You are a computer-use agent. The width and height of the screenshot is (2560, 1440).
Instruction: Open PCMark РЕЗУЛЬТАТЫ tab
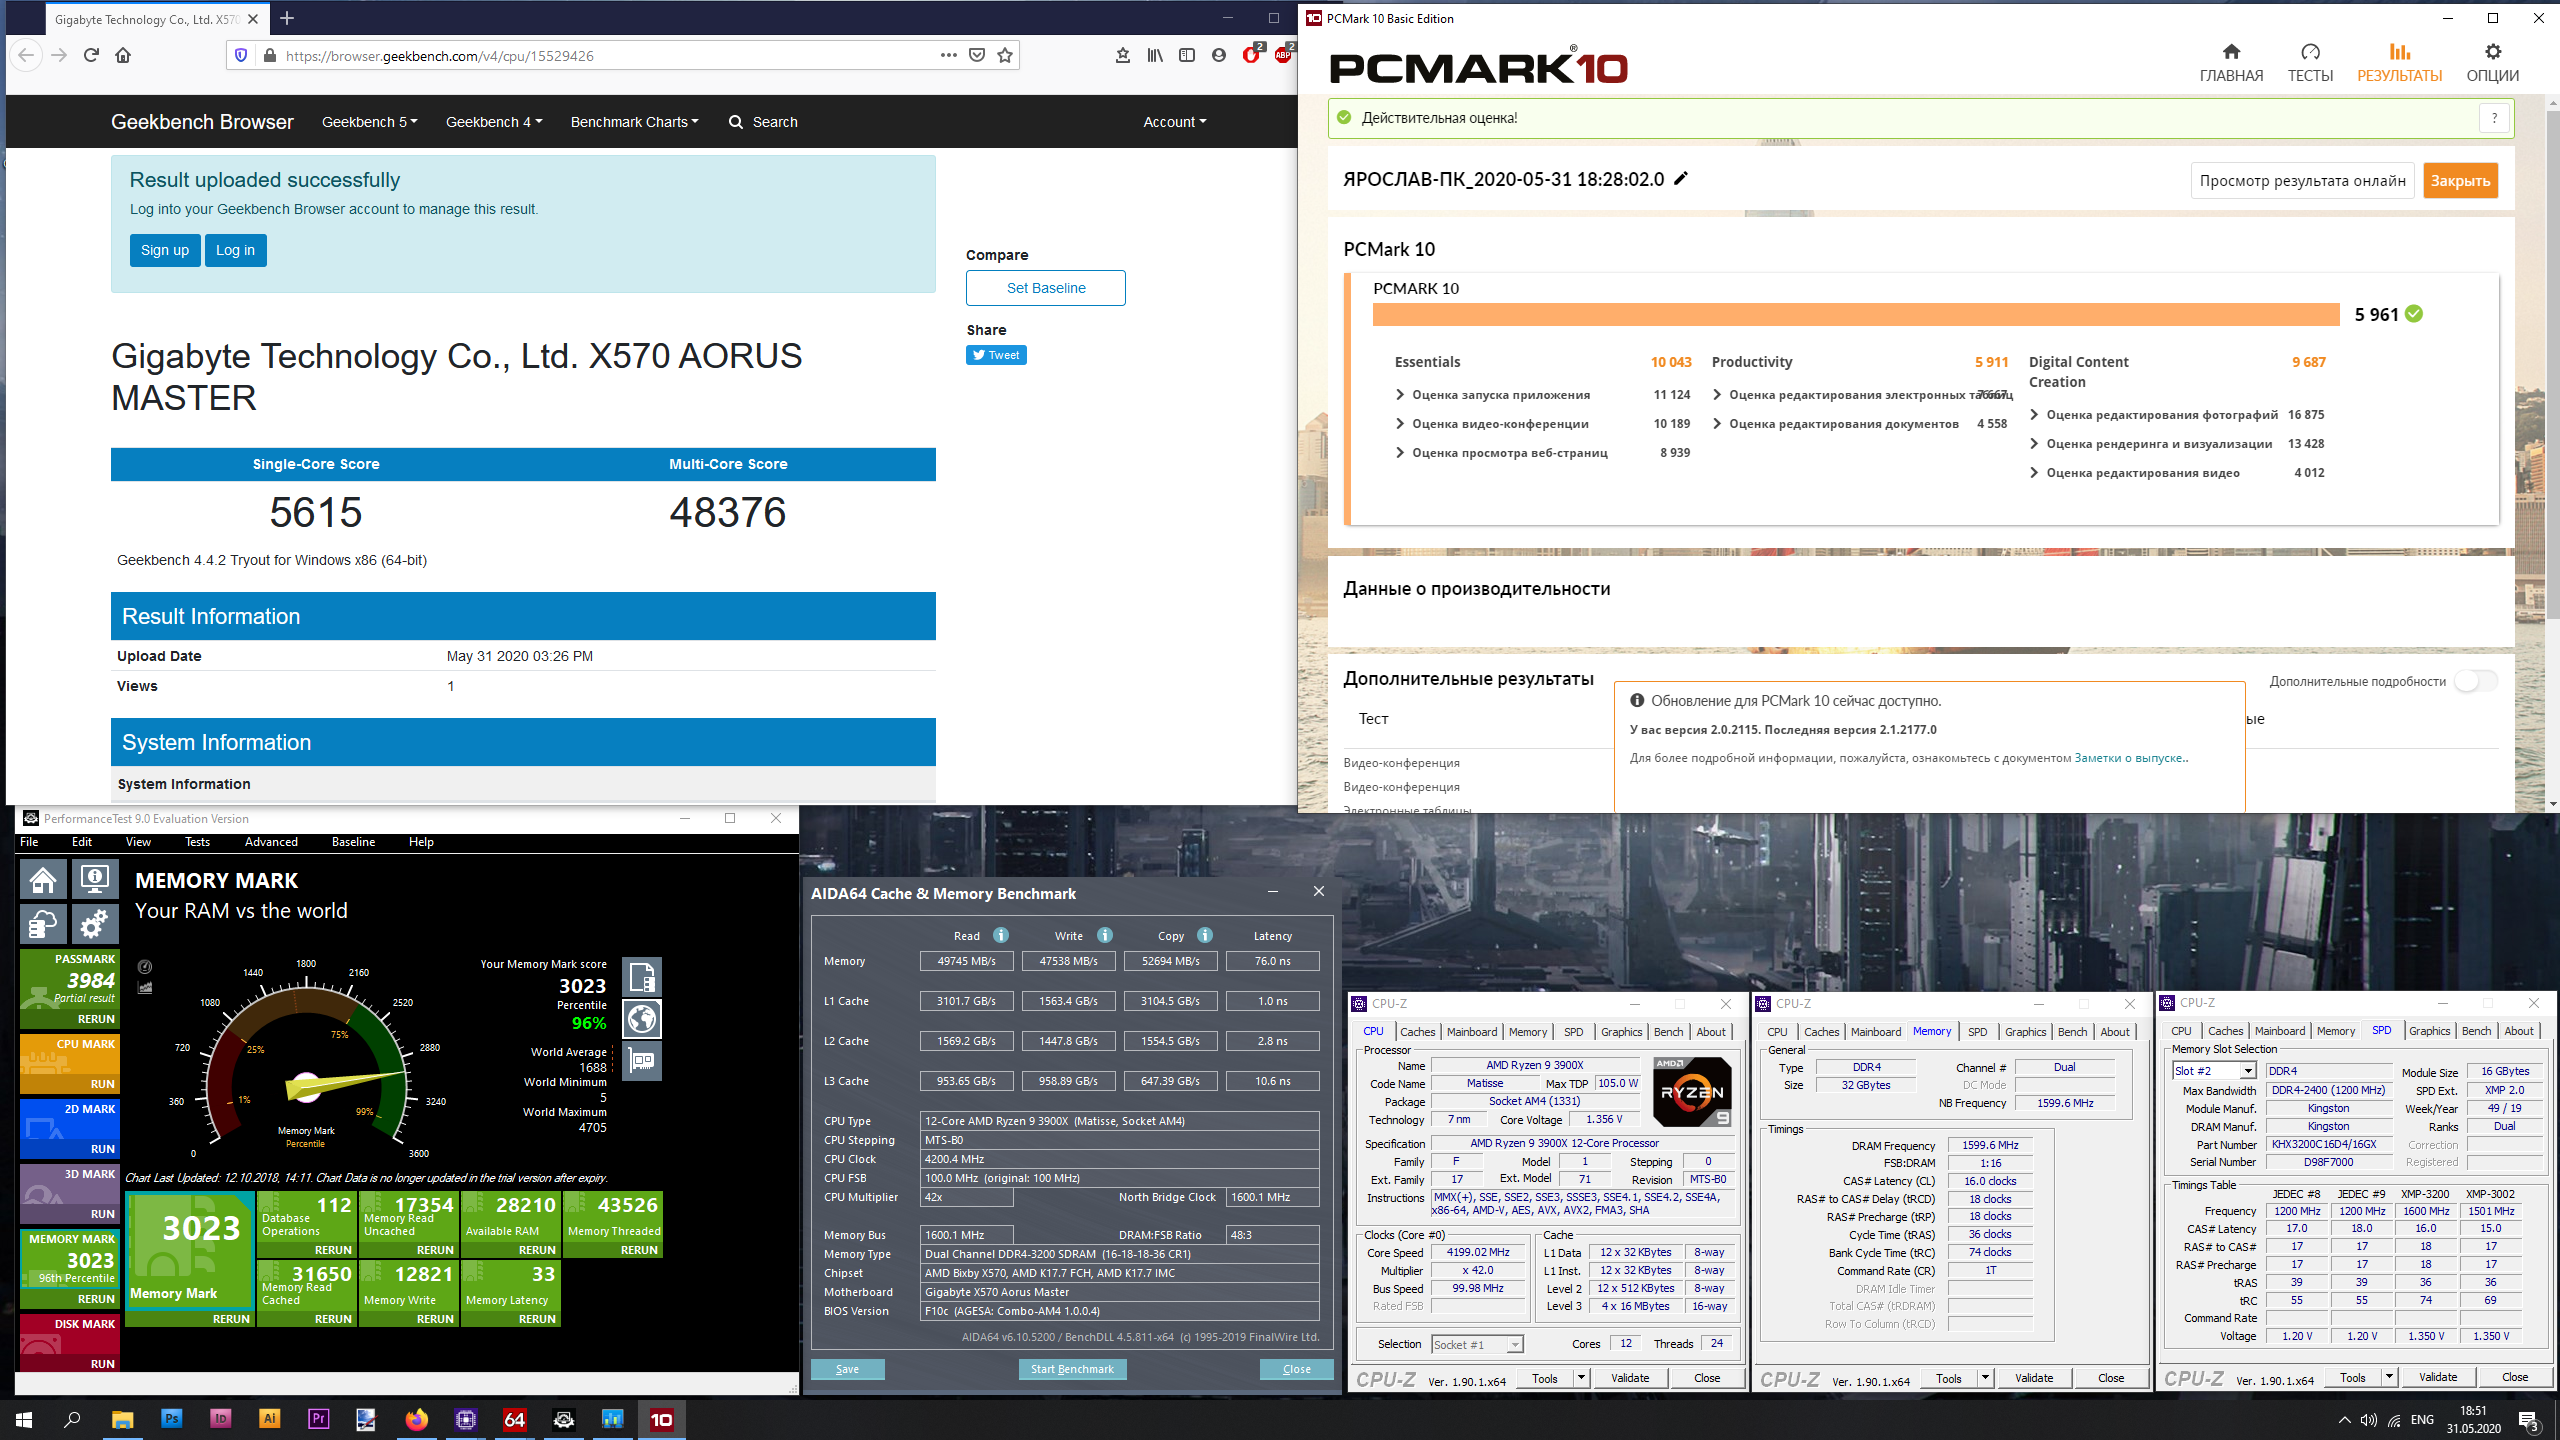(x=2399, y=63)
